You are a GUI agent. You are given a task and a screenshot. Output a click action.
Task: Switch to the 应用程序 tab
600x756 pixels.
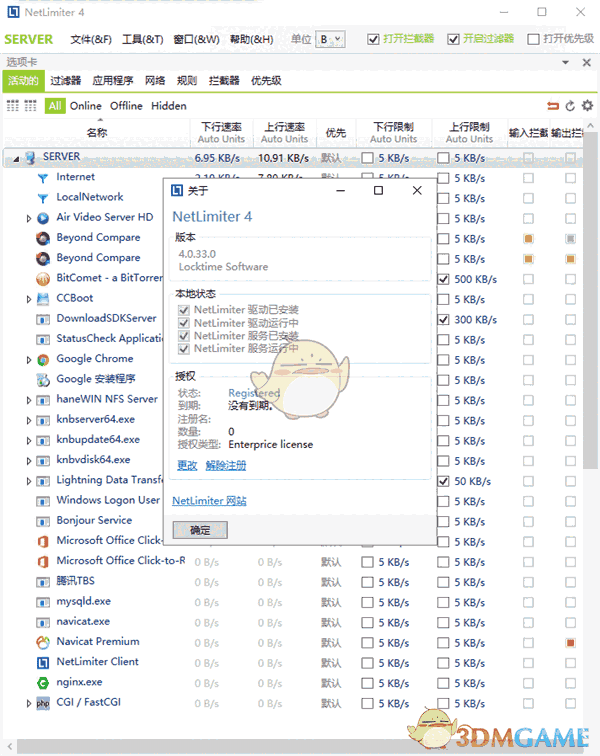coord(113,81)
